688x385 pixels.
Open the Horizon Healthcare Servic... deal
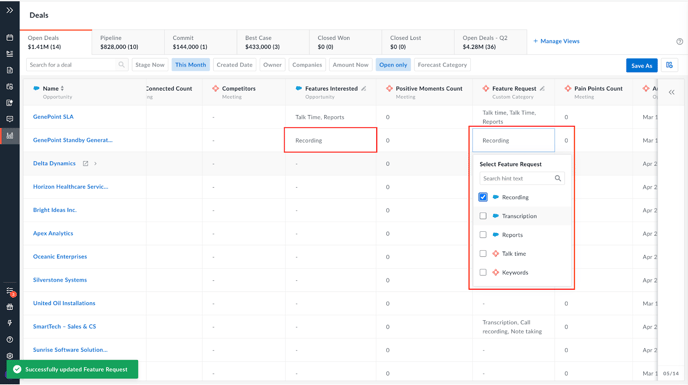coord(71,187)
